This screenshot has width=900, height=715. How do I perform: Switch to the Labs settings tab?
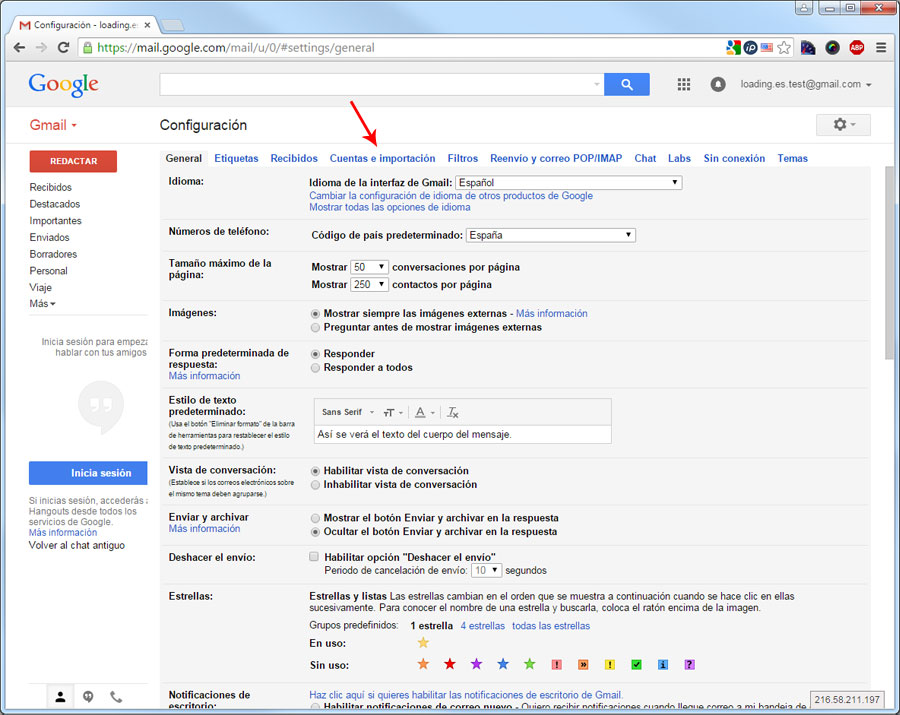(x=679, y=158)
